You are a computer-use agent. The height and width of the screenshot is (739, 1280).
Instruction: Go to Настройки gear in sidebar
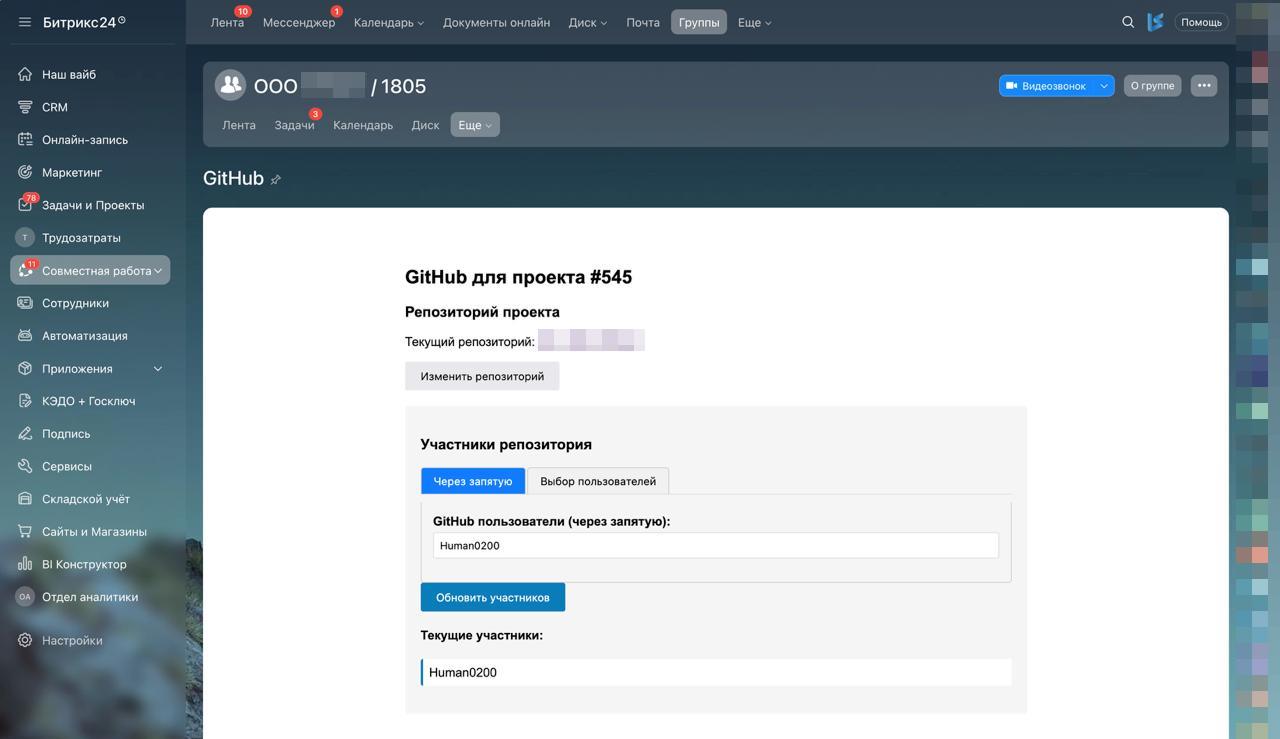(x=72, y=640)
